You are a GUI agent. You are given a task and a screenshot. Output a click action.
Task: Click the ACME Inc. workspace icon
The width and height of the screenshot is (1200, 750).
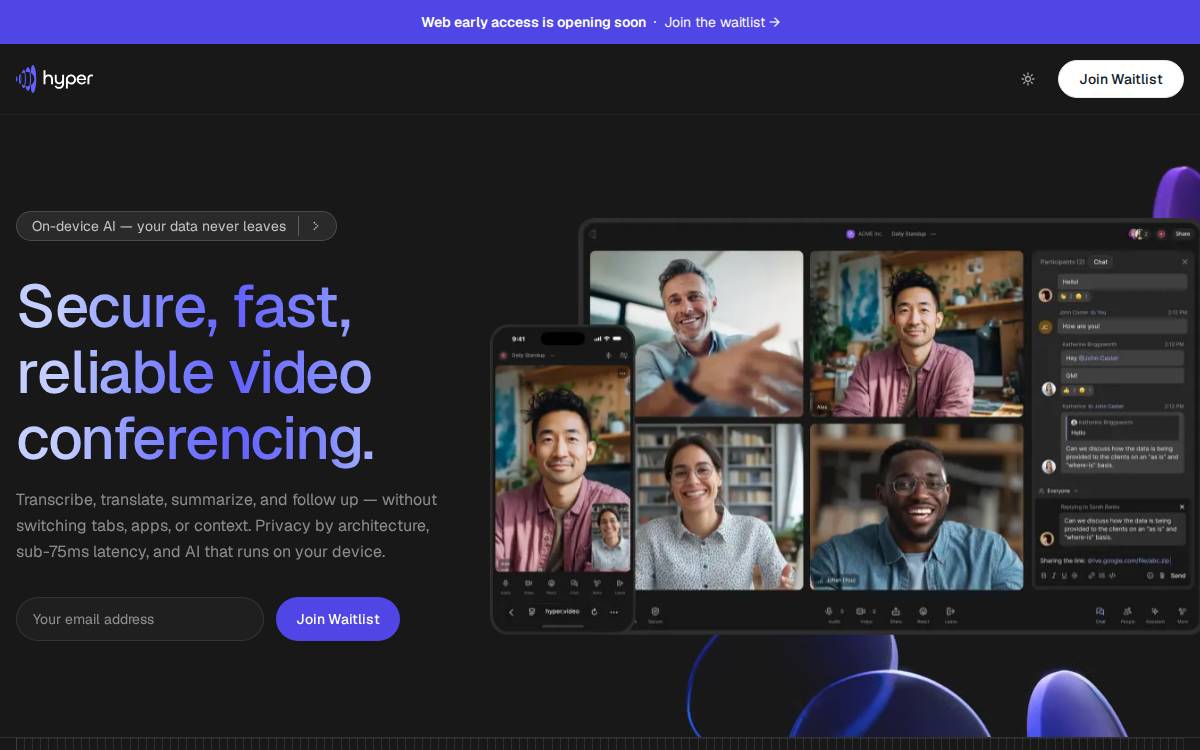tap(850, 234)
